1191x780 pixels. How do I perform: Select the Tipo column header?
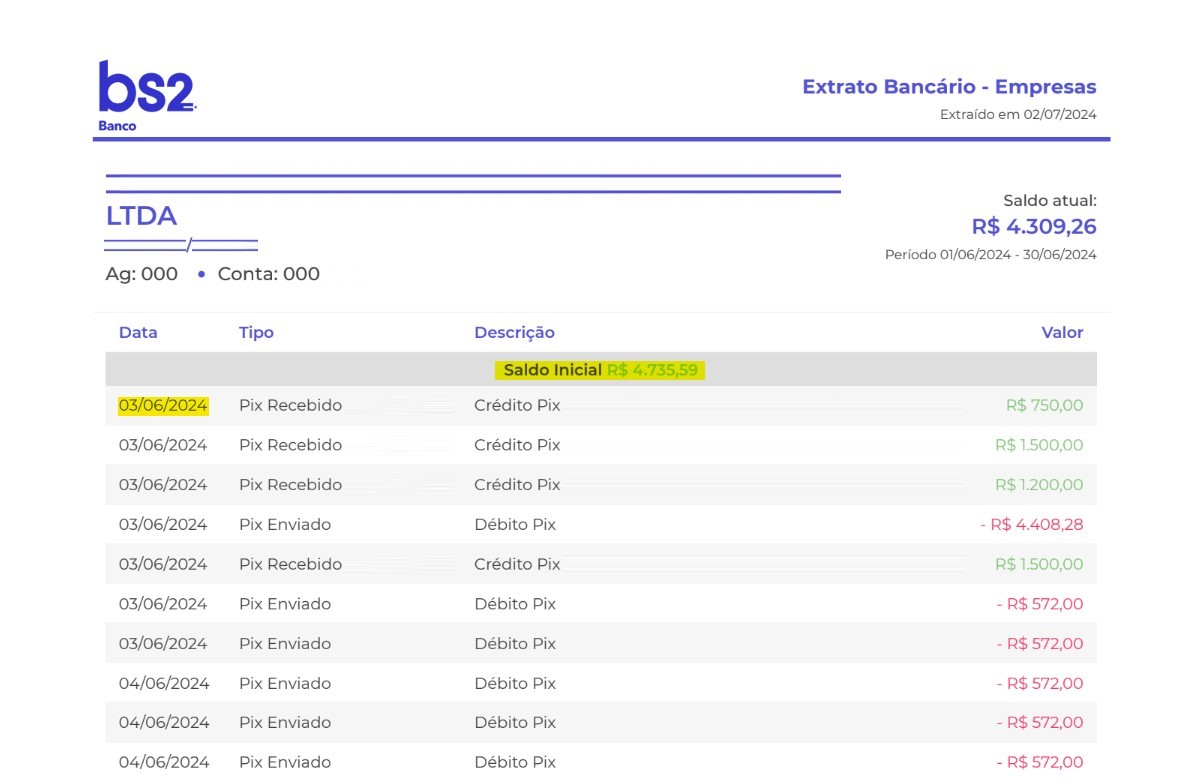click(256, 332)
